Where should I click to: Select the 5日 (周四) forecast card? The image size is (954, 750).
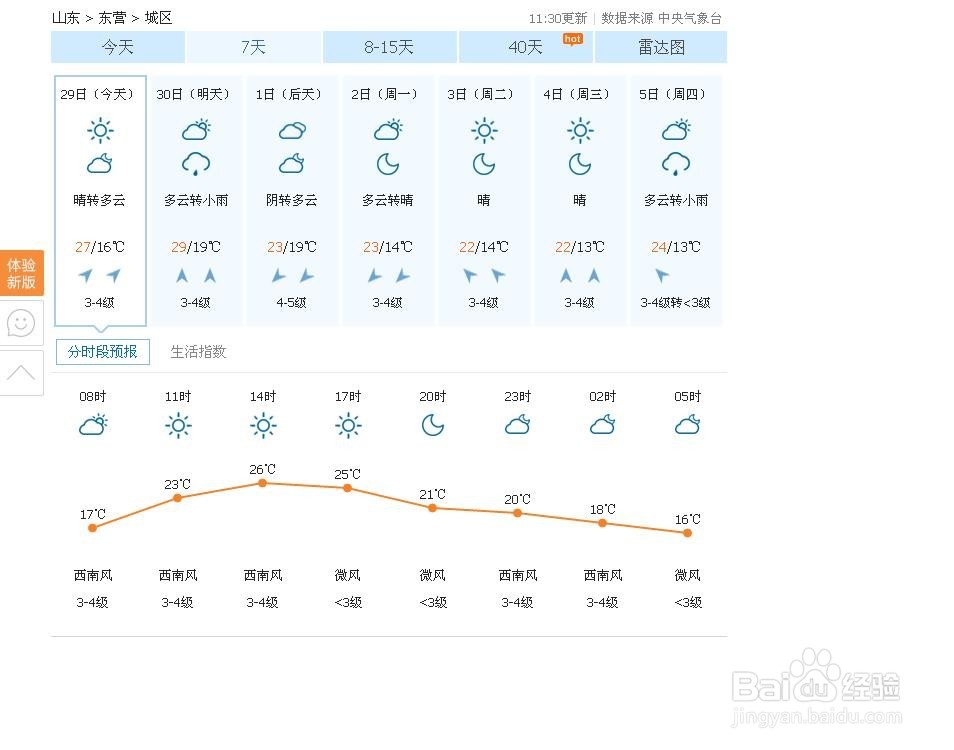[x=676, y=201]
